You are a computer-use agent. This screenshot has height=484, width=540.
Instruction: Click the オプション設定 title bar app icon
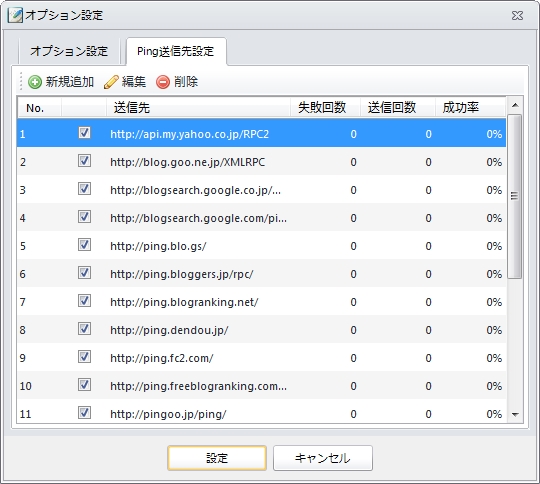coord(15,16)
